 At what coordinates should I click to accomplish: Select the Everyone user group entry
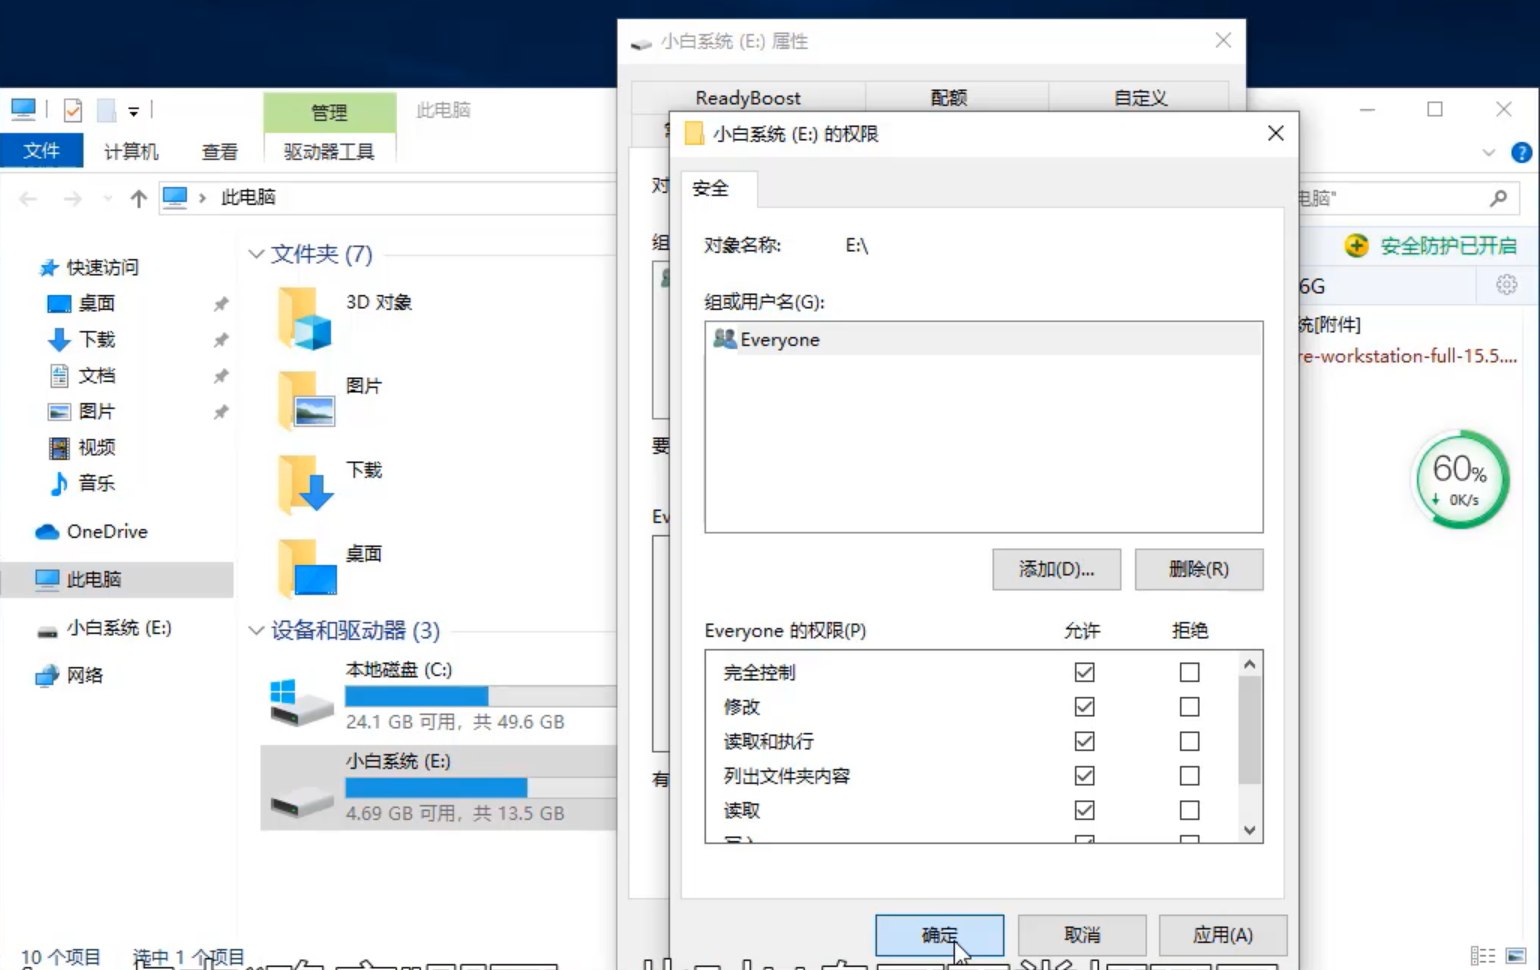[779, 340]
